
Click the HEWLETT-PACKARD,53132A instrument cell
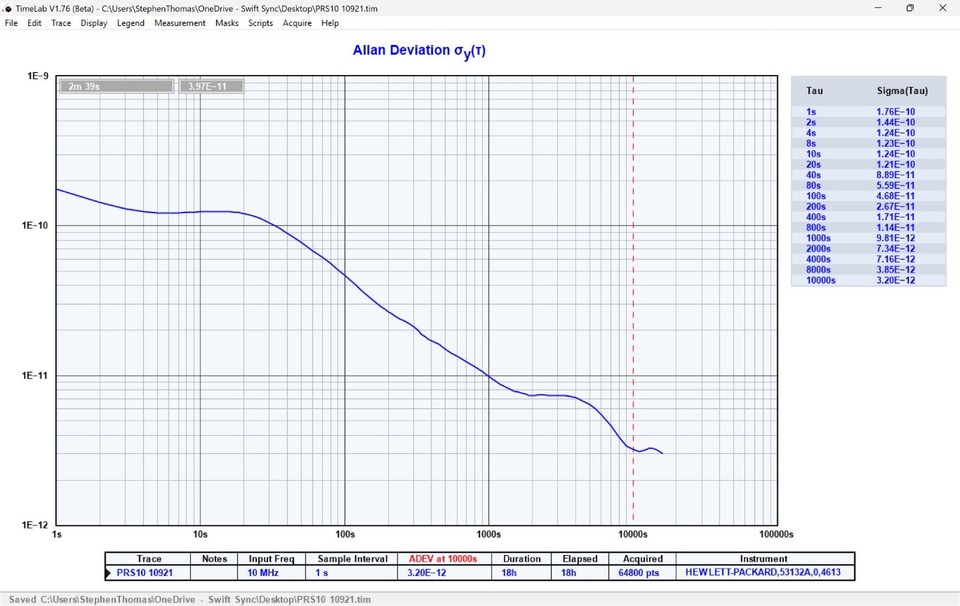(x=763, y=572)
